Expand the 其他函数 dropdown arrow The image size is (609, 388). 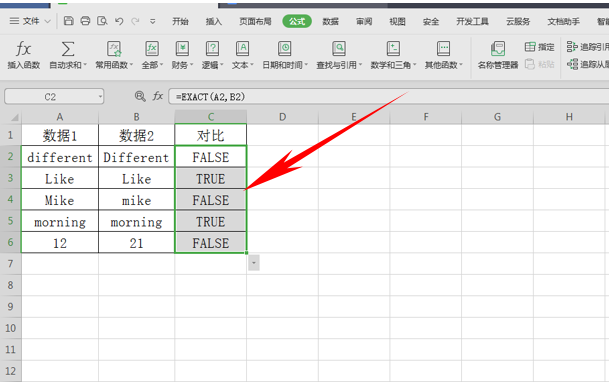point(461,65)
